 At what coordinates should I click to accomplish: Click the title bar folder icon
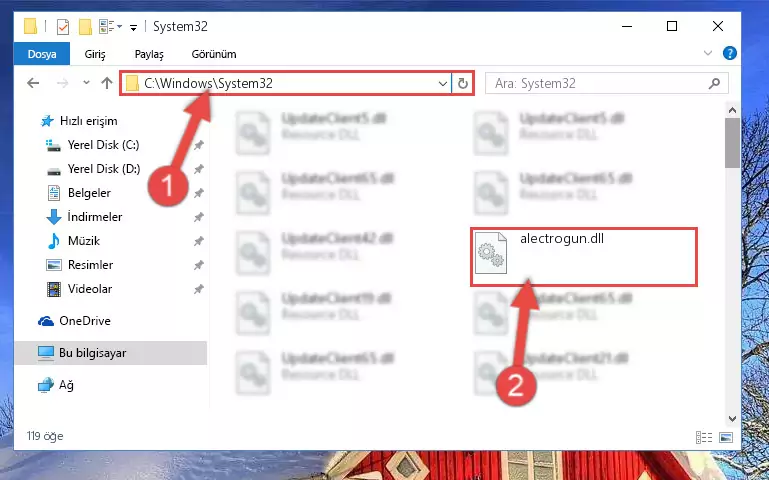pyautogui.click(x=30, y=26)
